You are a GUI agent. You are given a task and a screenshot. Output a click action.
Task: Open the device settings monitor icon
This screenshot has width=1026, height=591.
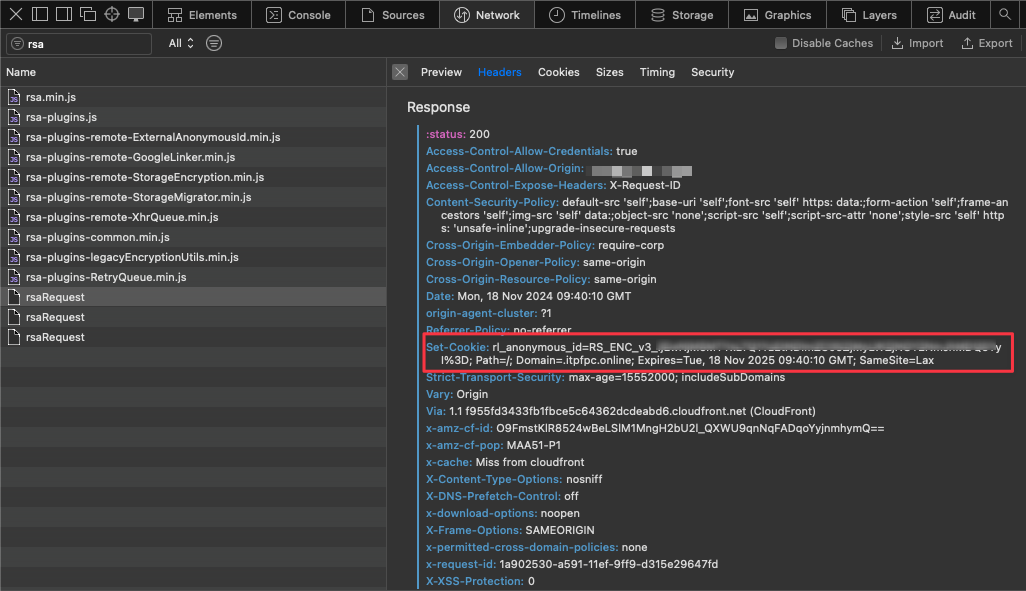pos(136,14)
